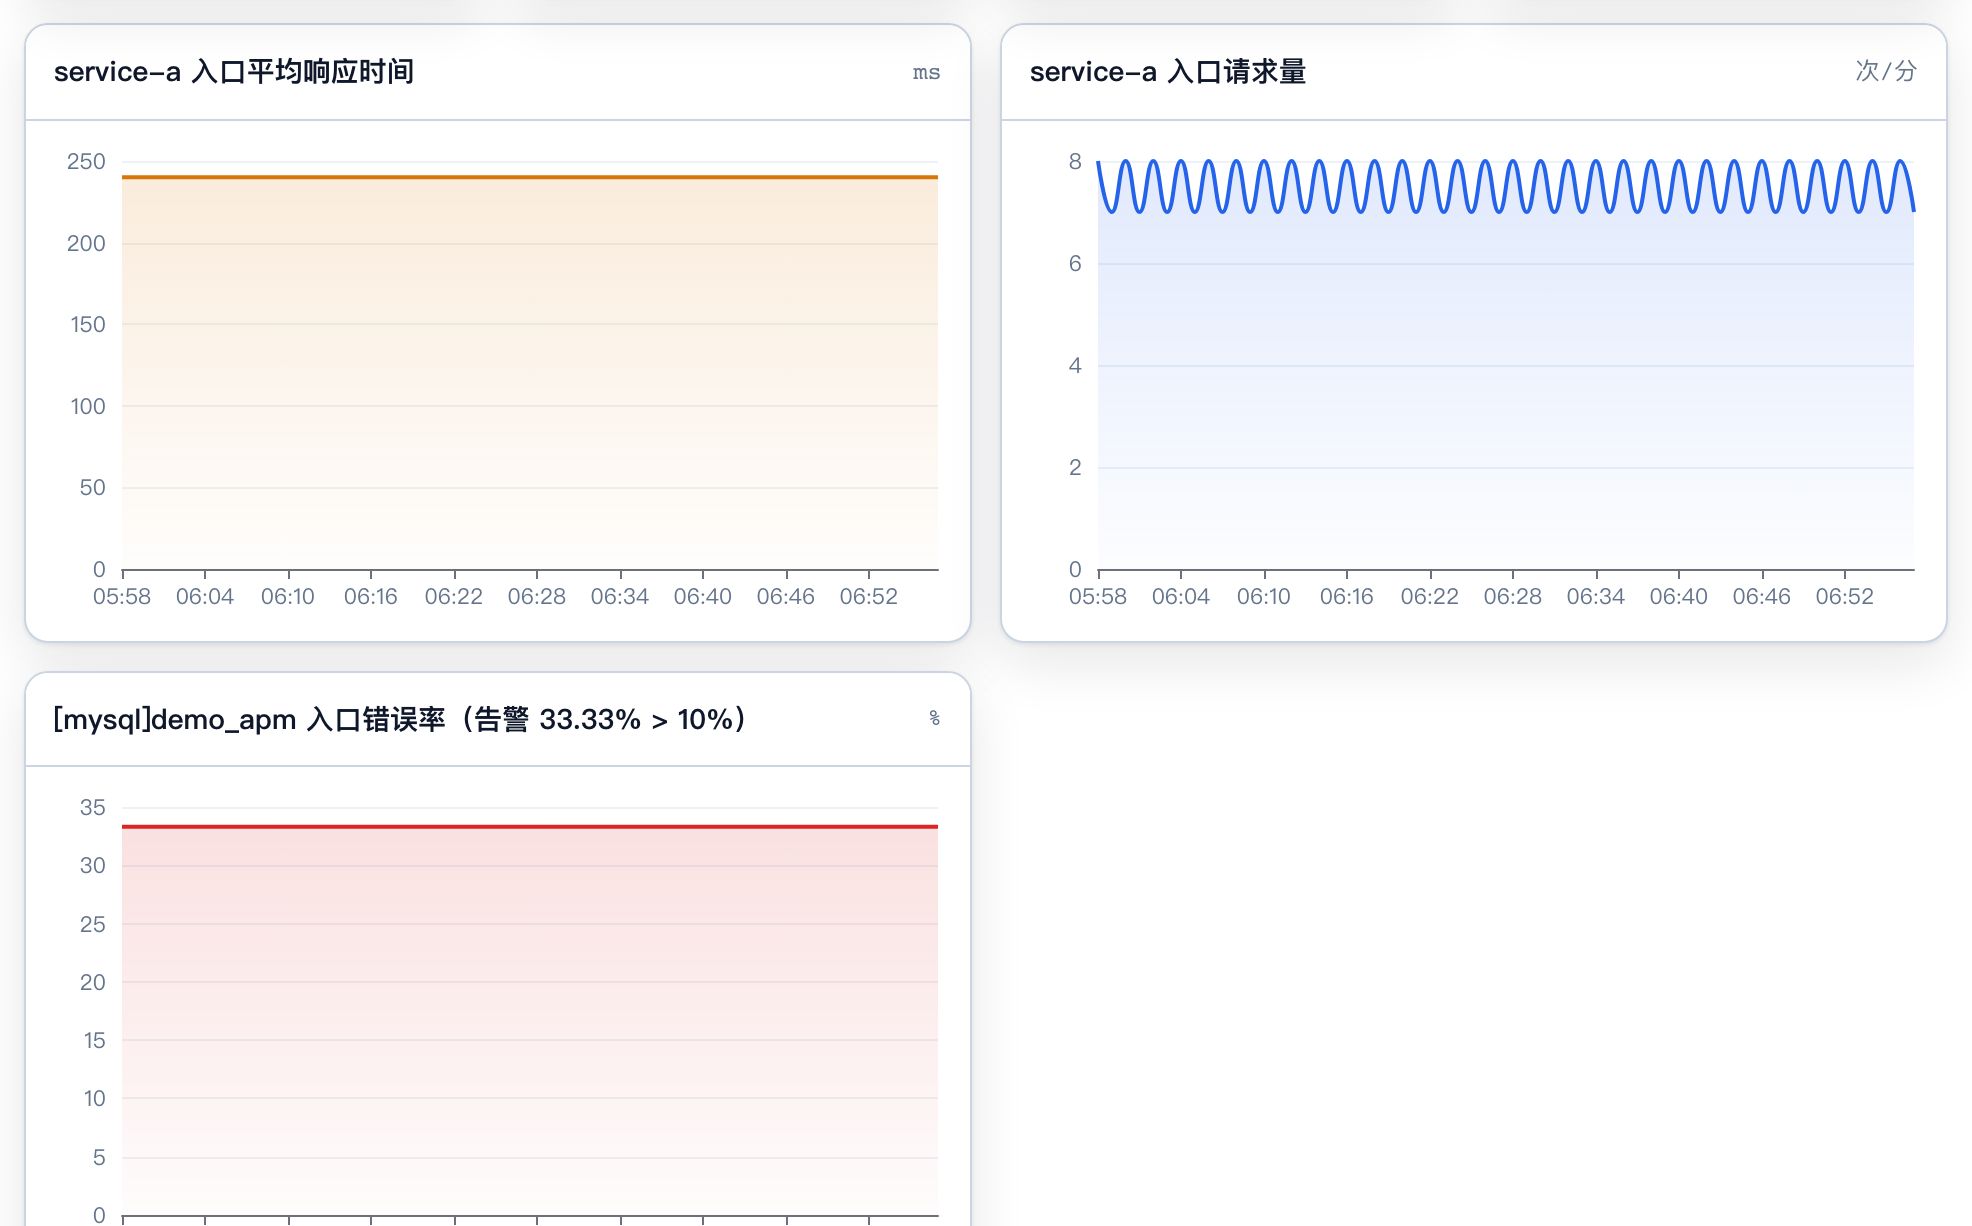Click the 150 y-axis label in response time chart

pyautogui.click(x=87, y=324)
